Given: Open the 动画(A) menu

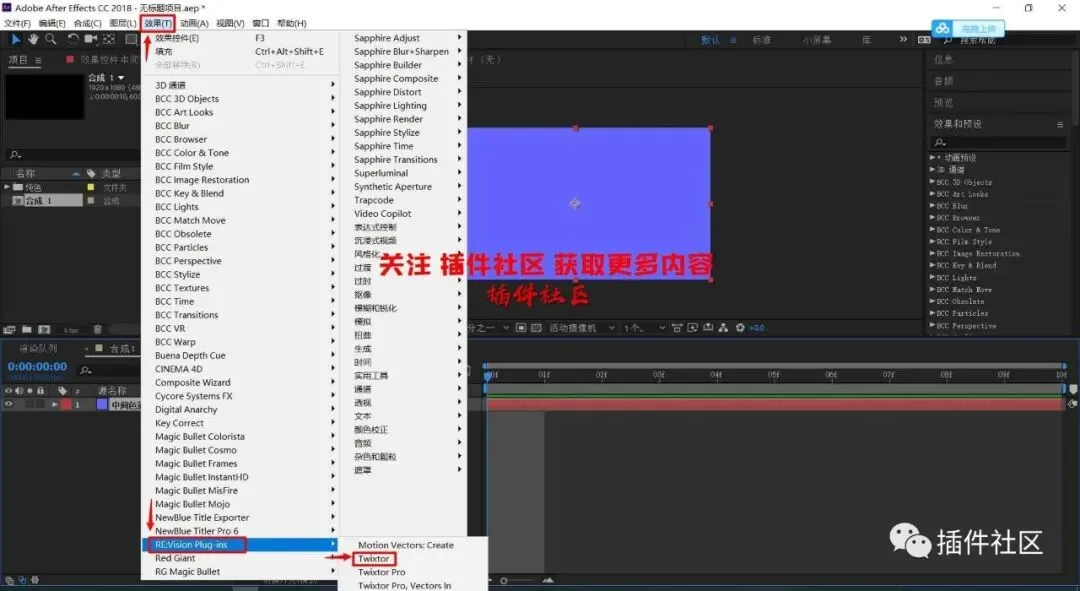Looking at the screenshot, I should [x=194, y=23].
